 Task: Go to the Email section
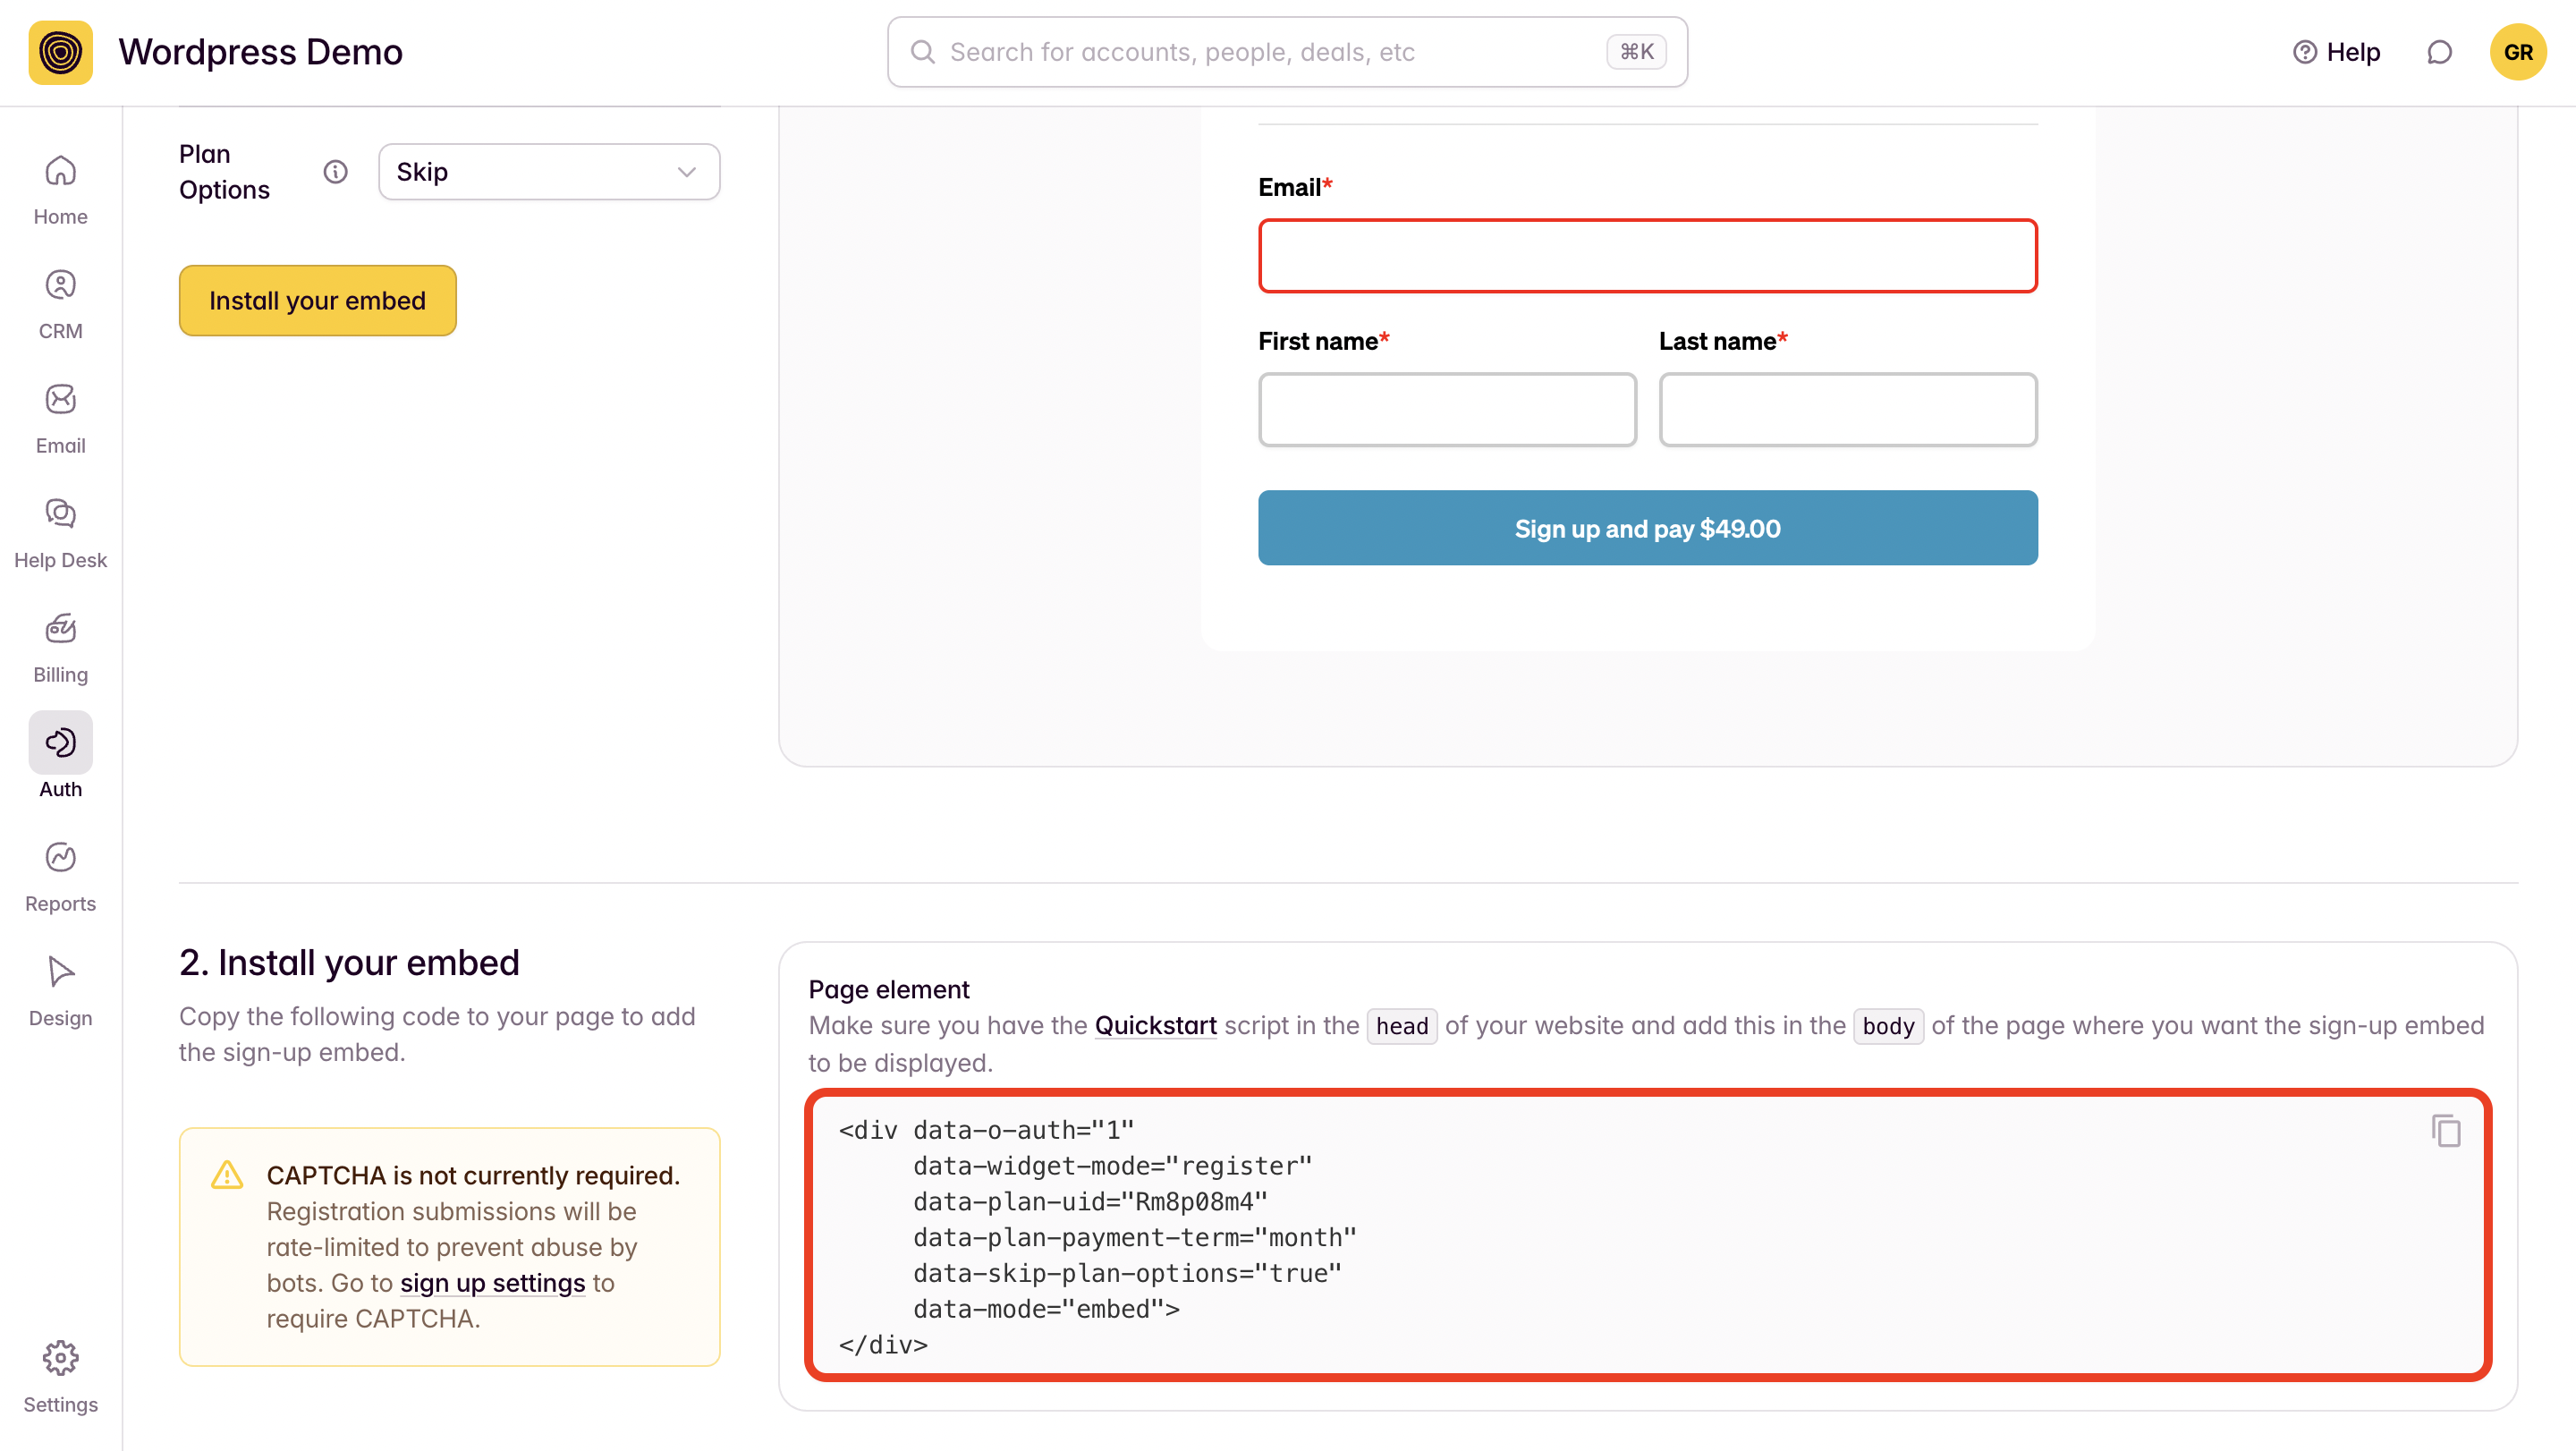(60, 418)
